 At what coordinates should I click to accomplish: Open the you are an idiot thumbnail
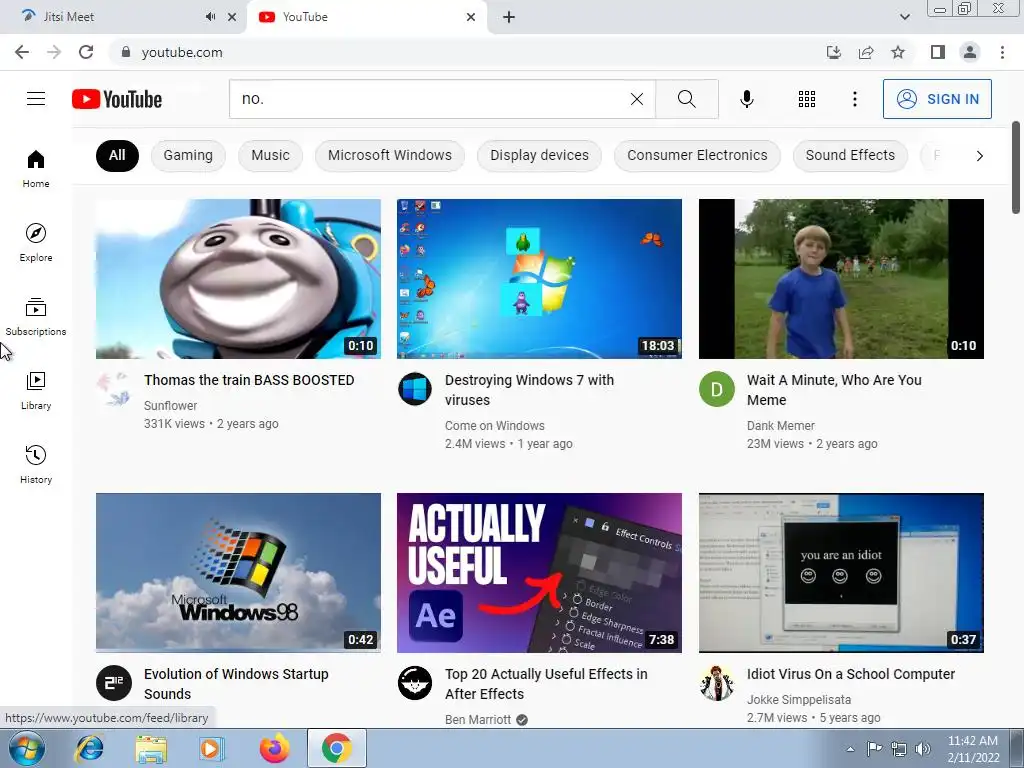click(841, 573)
